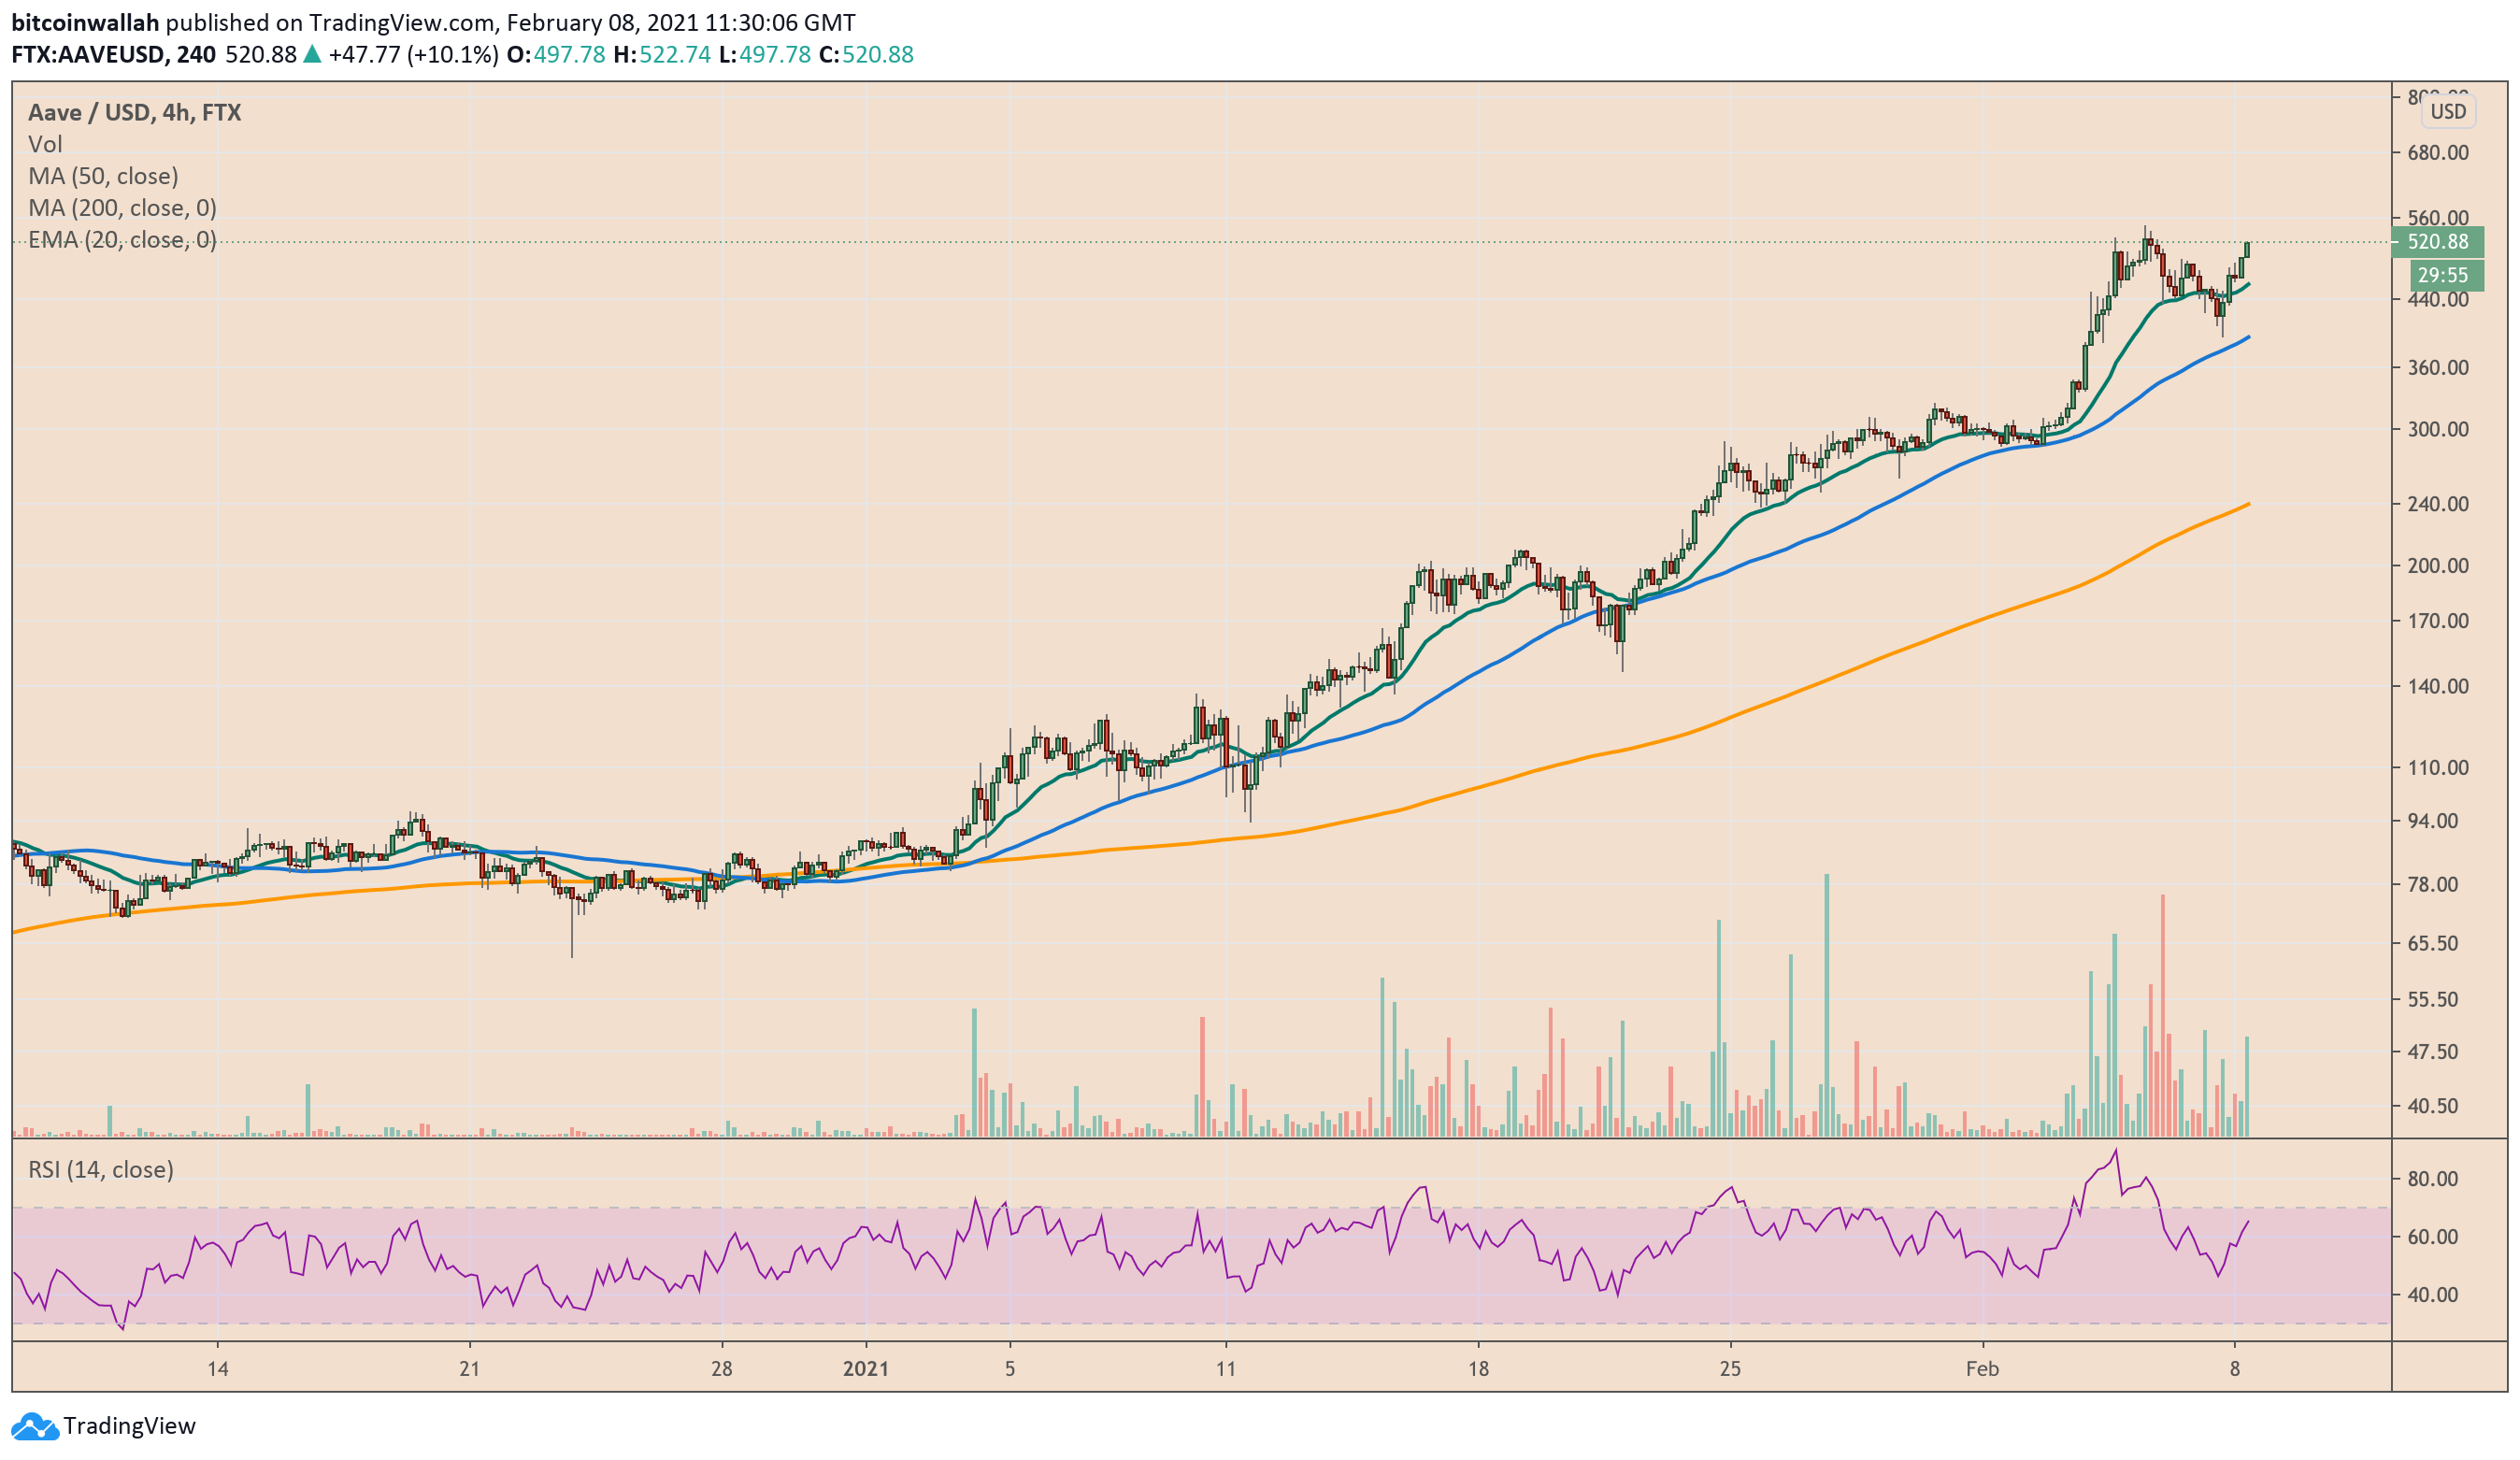Viewport: 2520px width, 1460px height.
Task: Click the green up-arrow price change icon
Action: (x=312, y=54)
